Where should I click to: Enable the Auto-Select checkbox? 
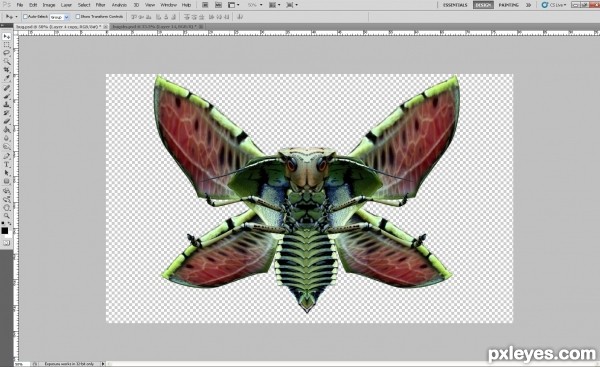(25, 17)
